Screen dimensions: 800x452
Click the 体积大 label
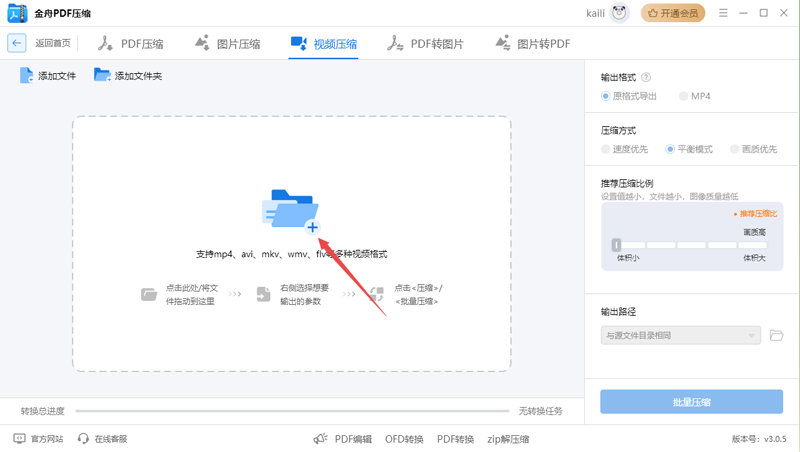point(754,258)
